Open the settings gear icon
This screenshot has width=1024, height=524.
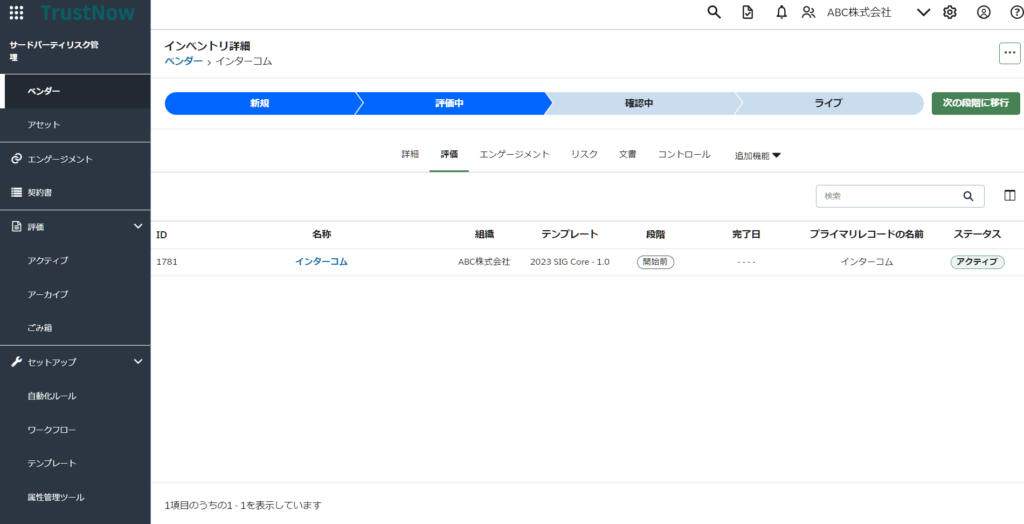point(950,12)
